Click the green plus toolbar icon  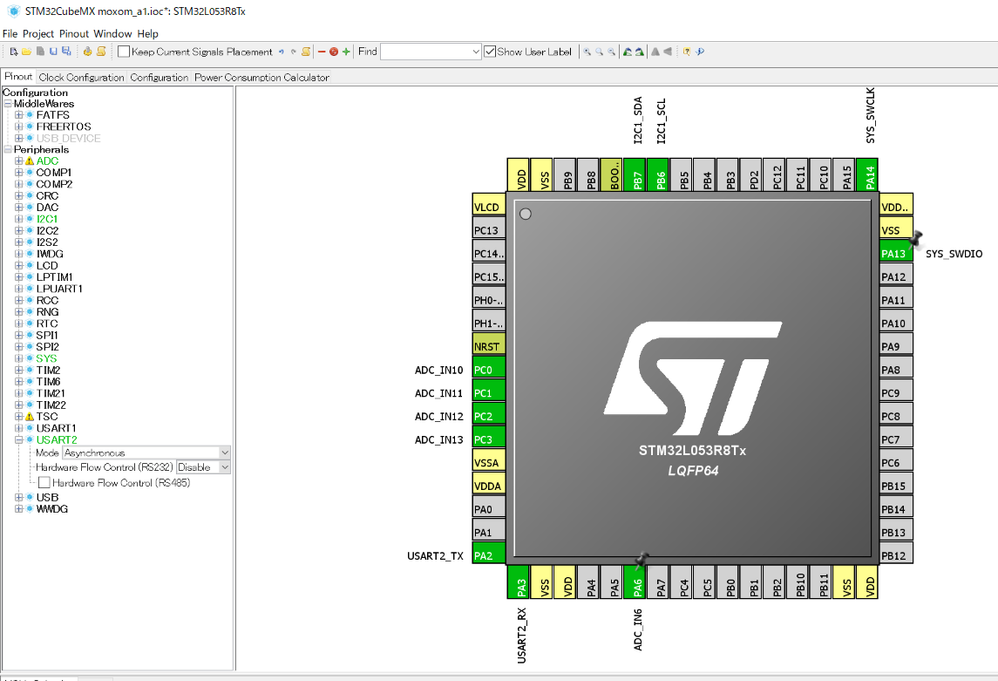(346, 52)
